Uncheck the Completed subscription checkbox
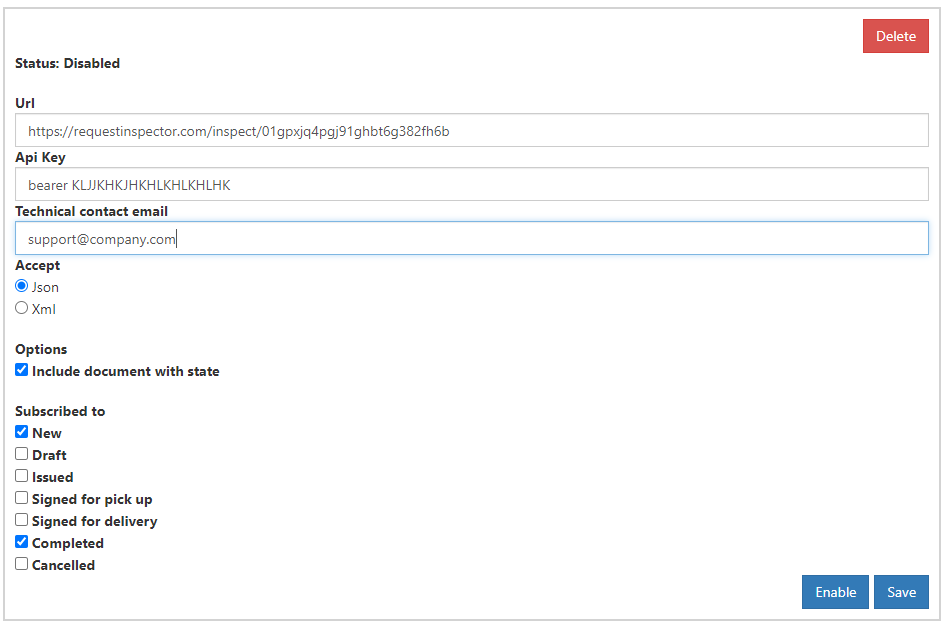Image resolution: width=952 pixels, height=626 pixels. 22,542
